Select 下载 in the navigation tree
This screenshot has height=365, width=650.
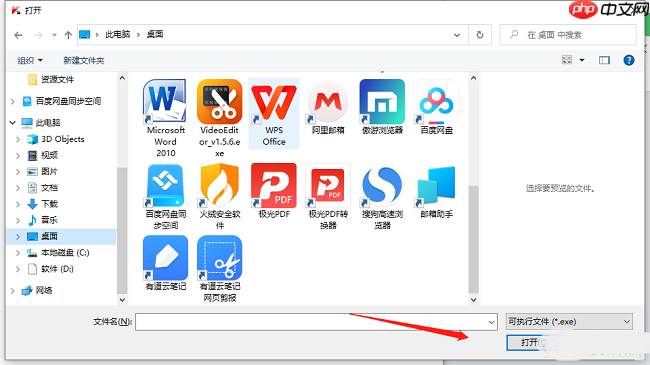[x=49, y=204]
